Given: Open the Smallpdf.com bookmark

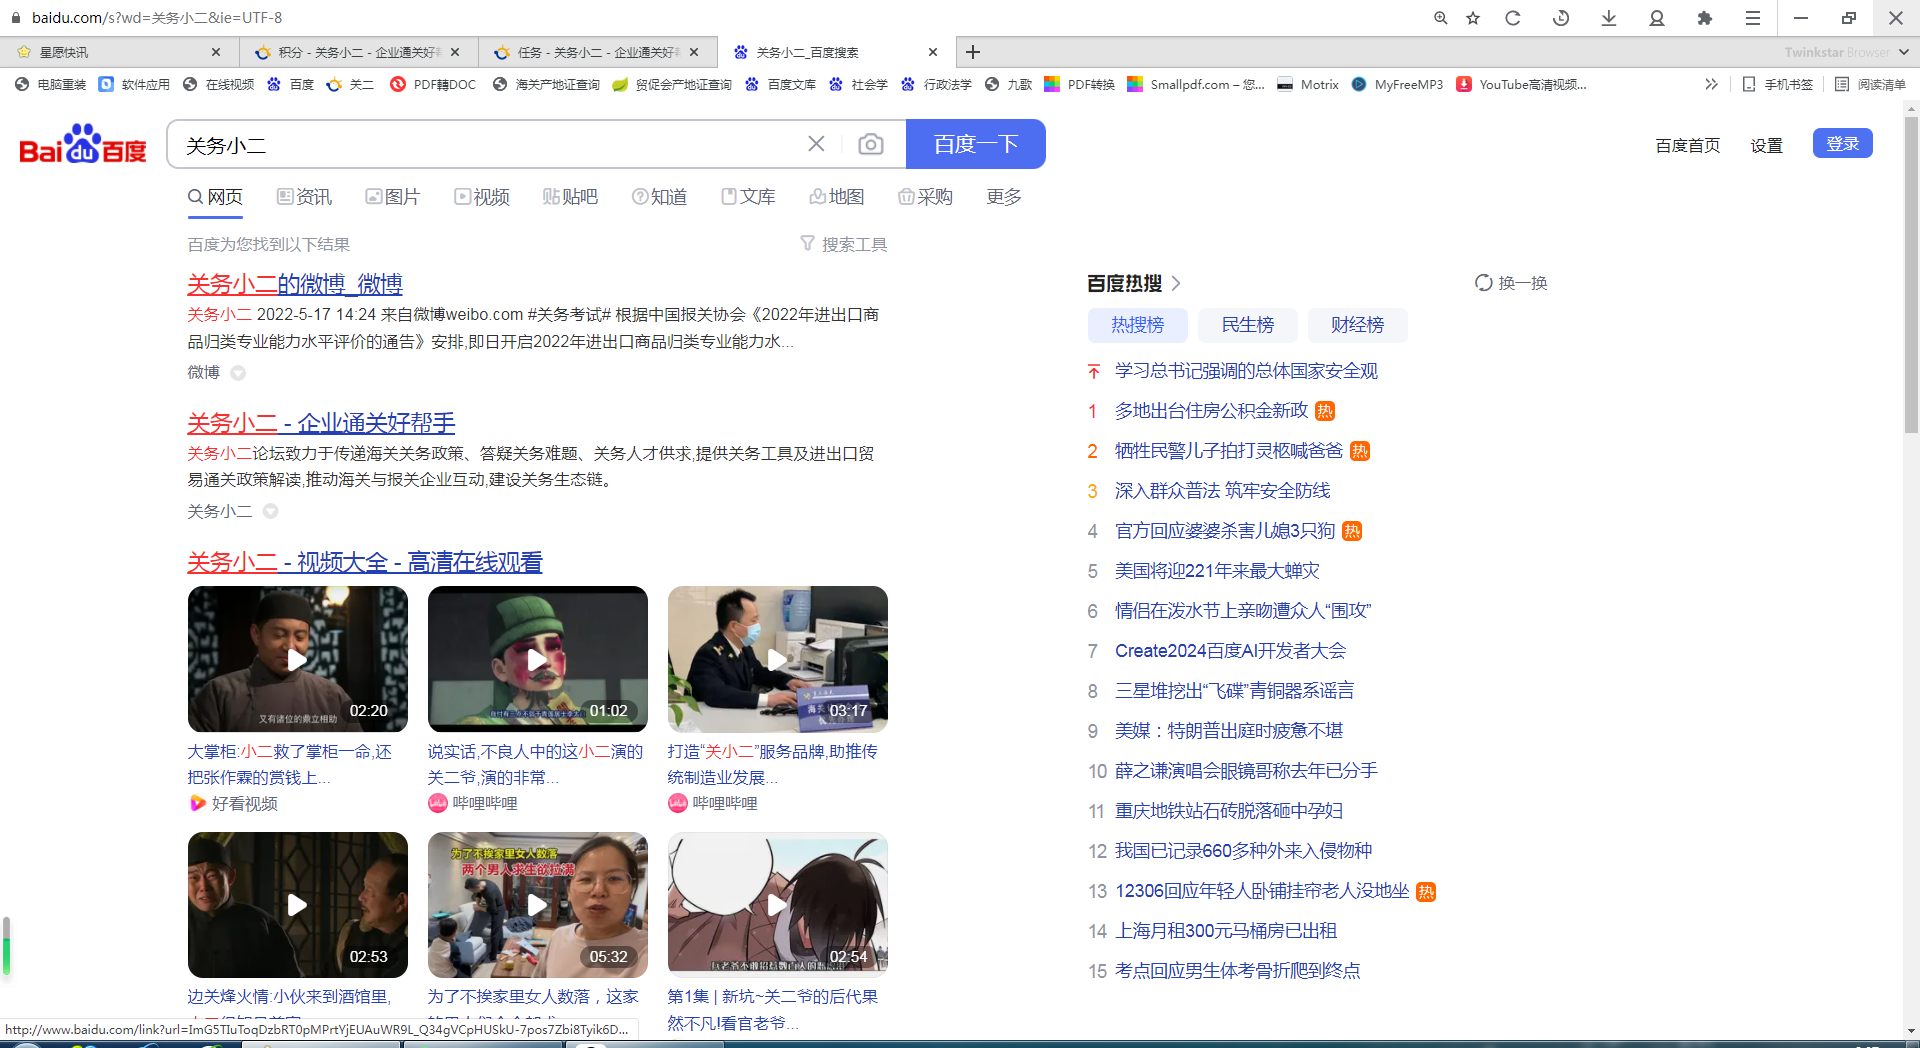Looking at the screenshot, I should (x=1197, y=84).
